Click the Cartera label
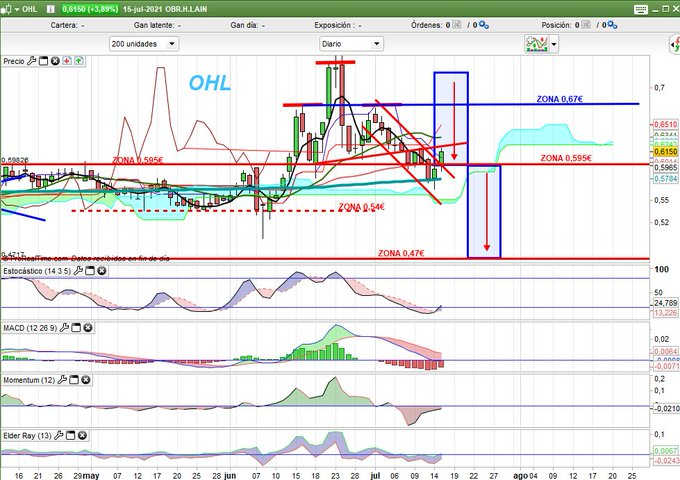 point(64,25)
